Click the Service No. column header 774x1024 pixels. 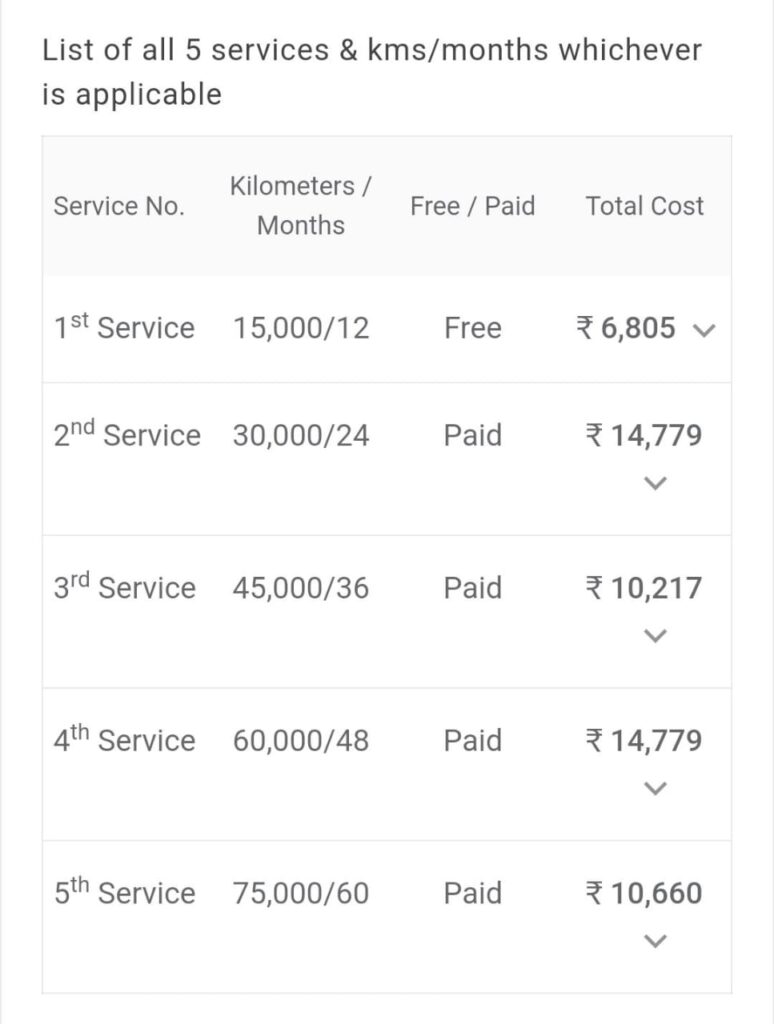click(119, 206)
